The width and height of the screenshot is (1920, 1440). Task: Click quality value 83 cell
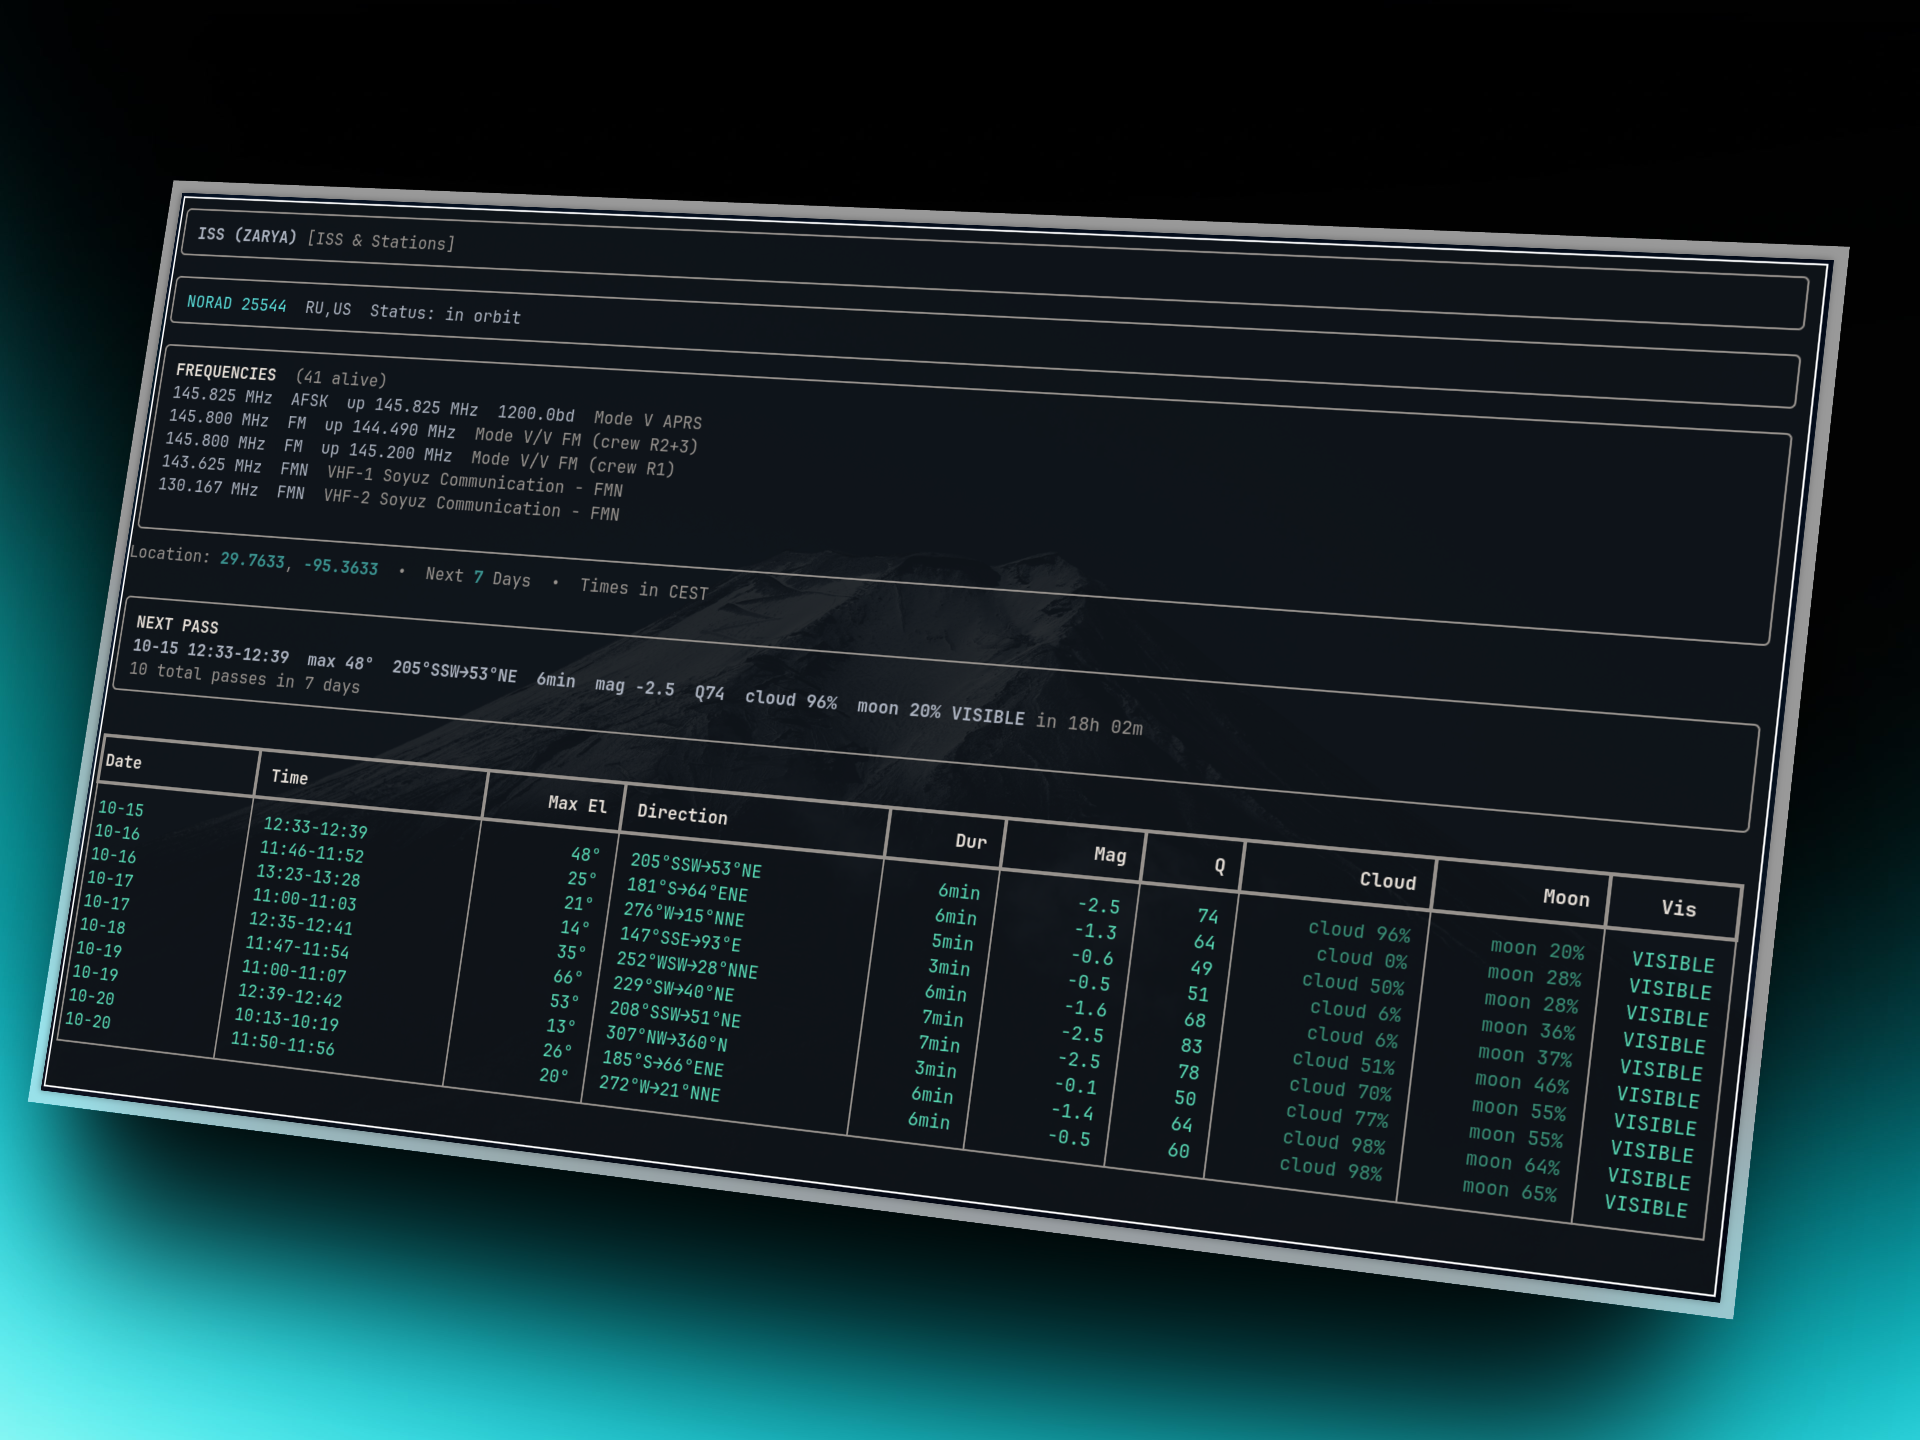[1191, 1045]
